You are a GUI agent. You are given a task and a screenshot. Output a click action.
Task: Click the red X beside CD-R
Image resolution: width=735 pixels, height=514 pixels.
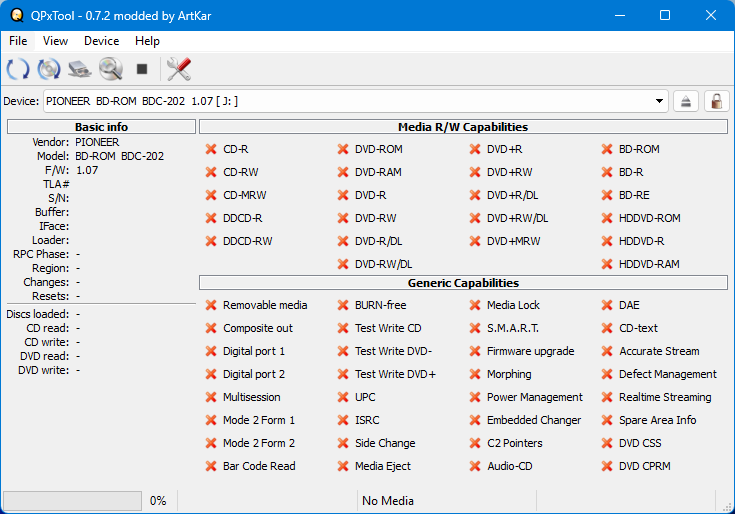pos(211,149)
